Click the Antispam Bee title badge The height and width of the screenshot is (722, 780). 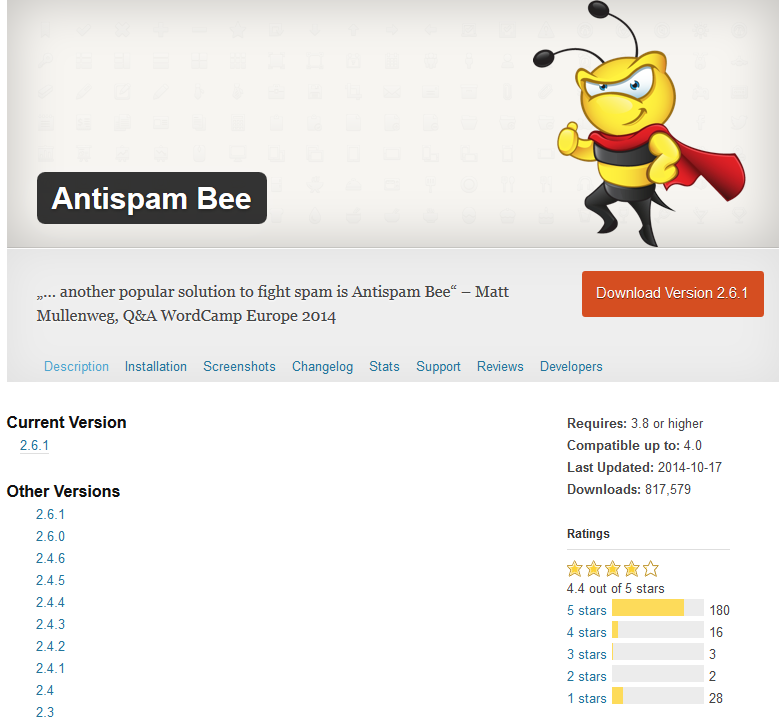click(152, 198)
